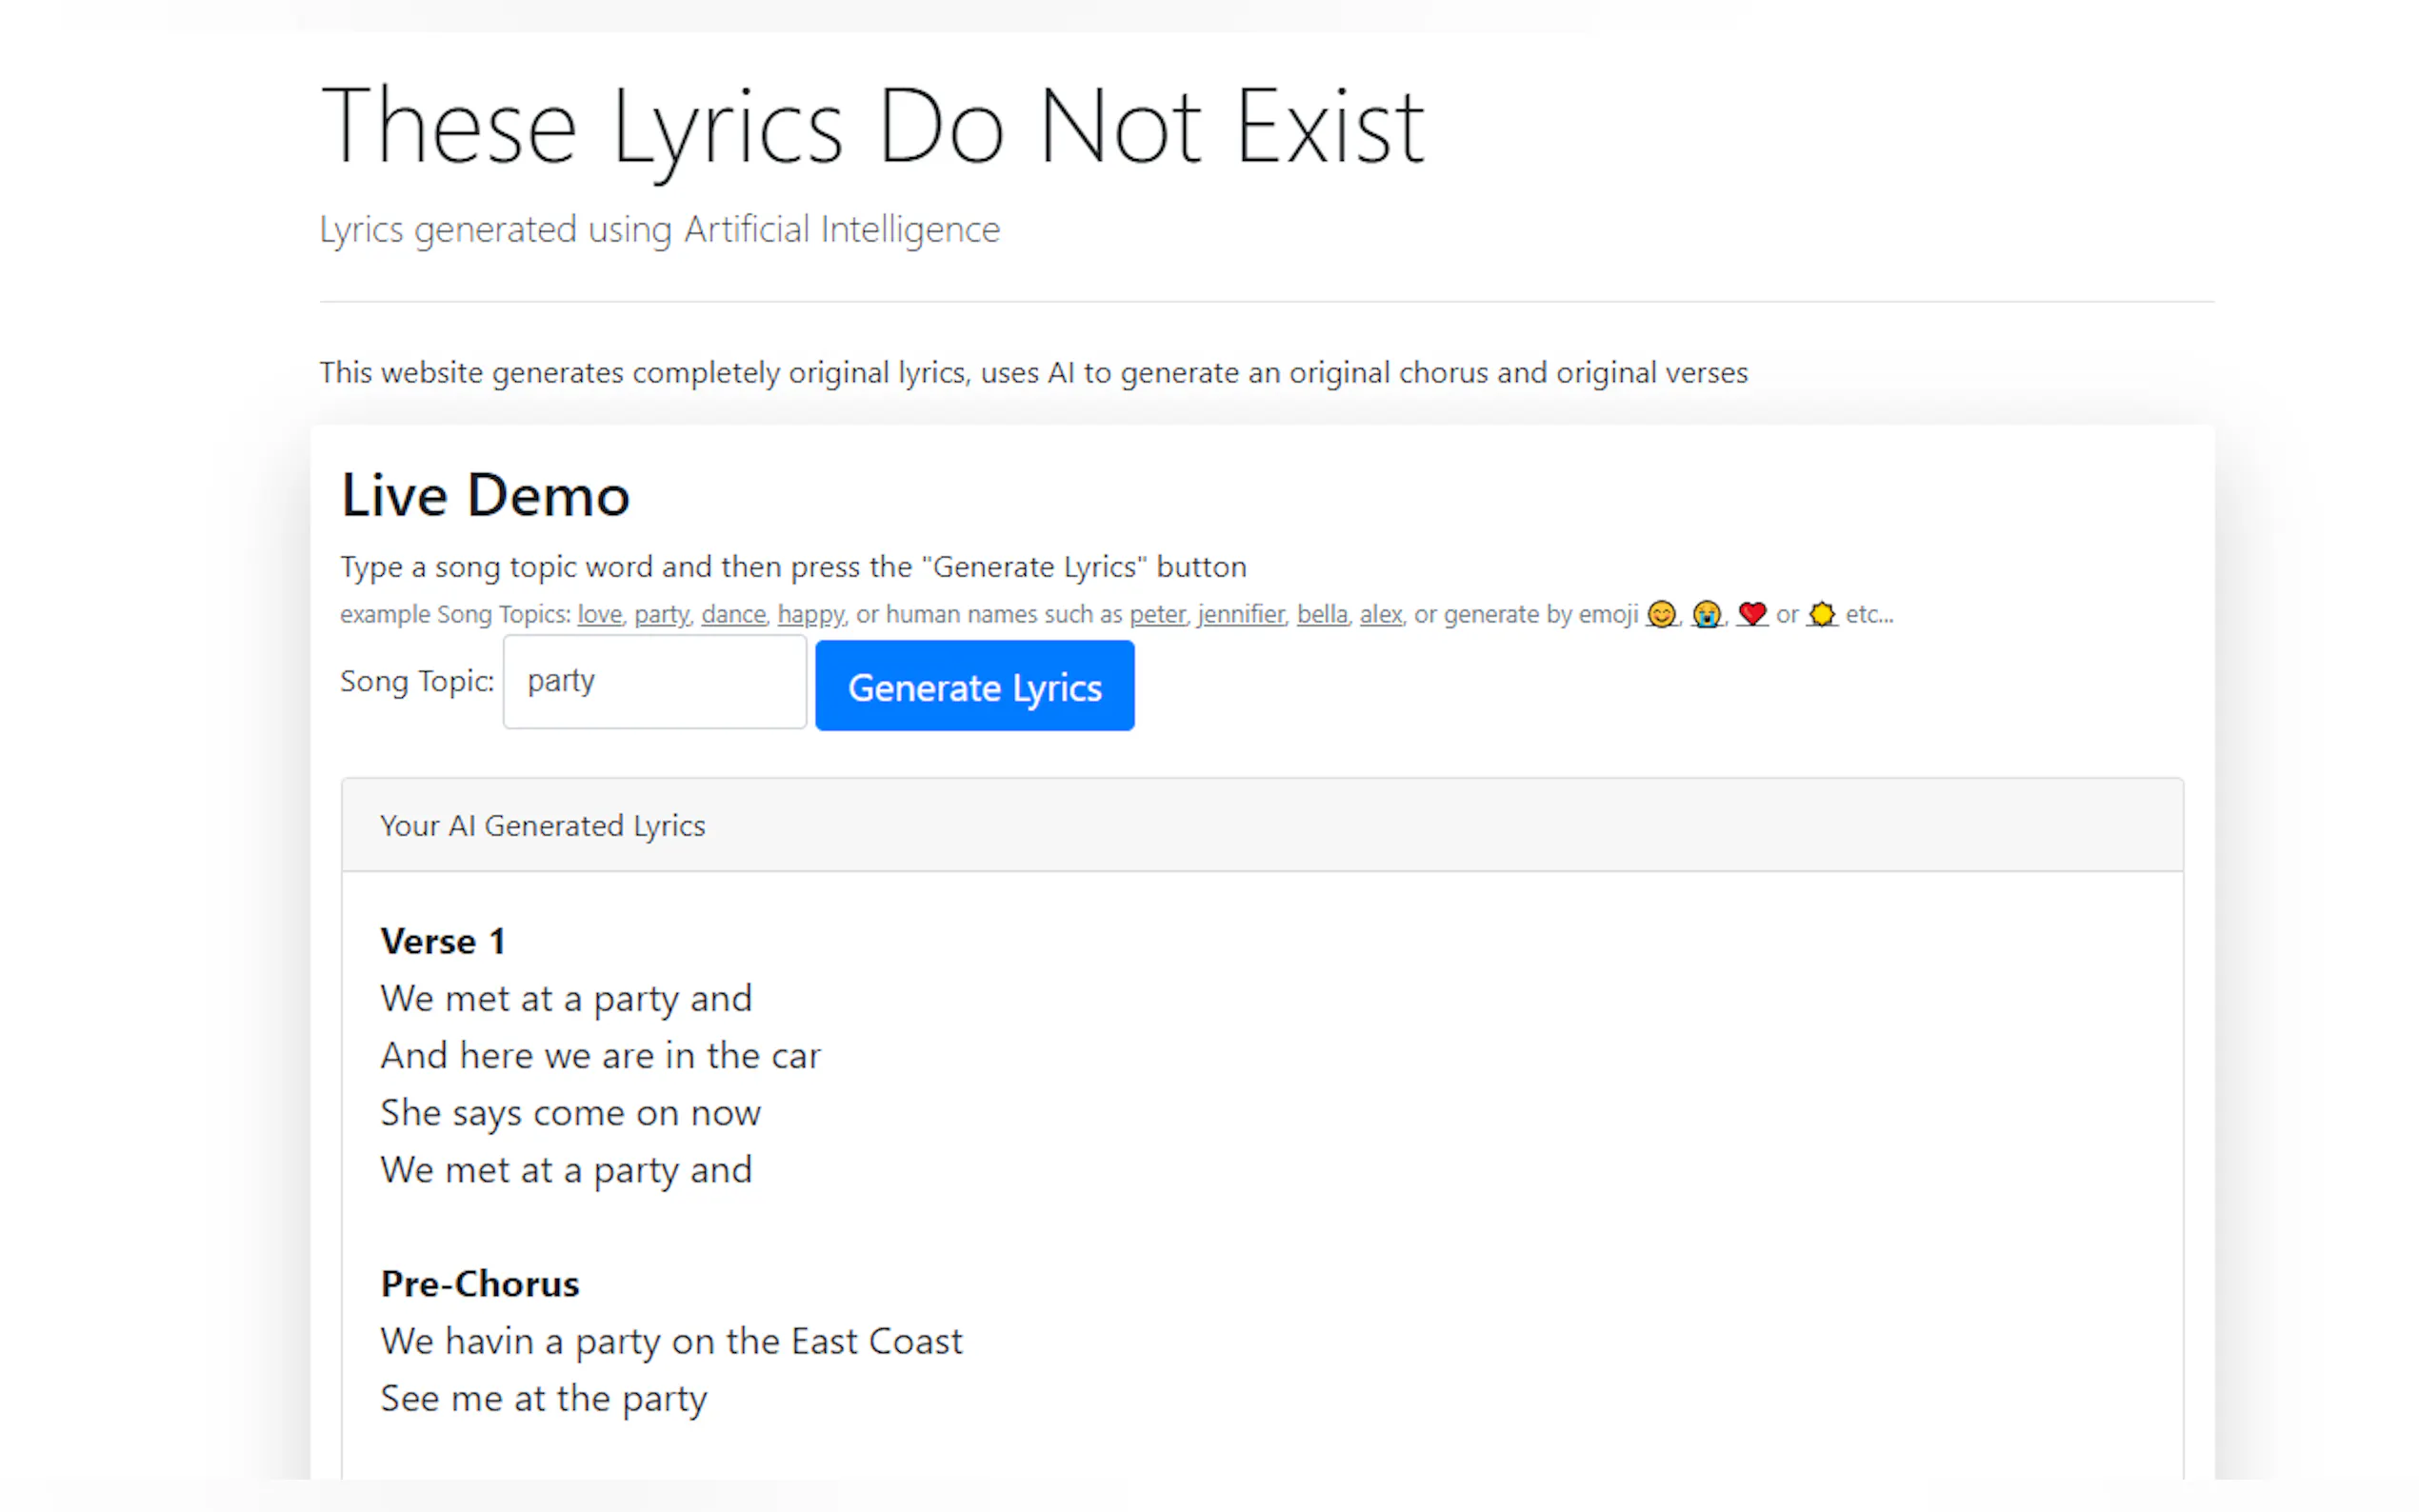The height and width of the screenshot is (1512, 2419).
Task: Choose the 'bella' name link
Action: click(1321, 614)
